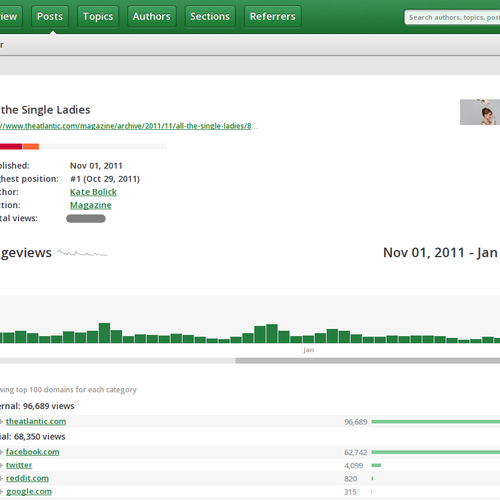Open author Kate Bolick link
Image resolution: width=500 pixels, height=500 pixels.
tap(93, 192)
